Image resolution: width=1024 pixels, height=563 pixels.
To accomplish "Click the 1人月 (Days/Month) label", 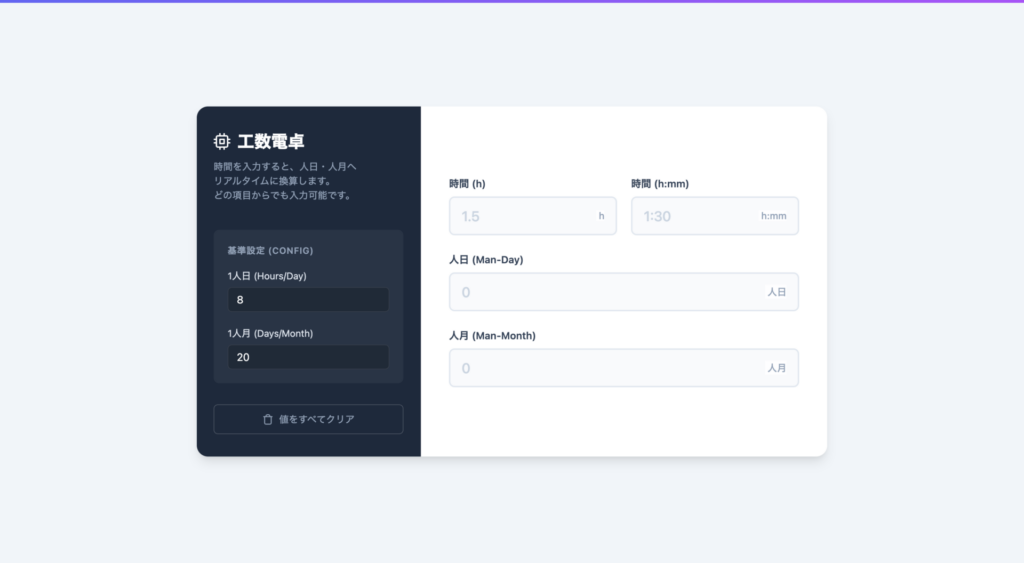I will 270,333.
